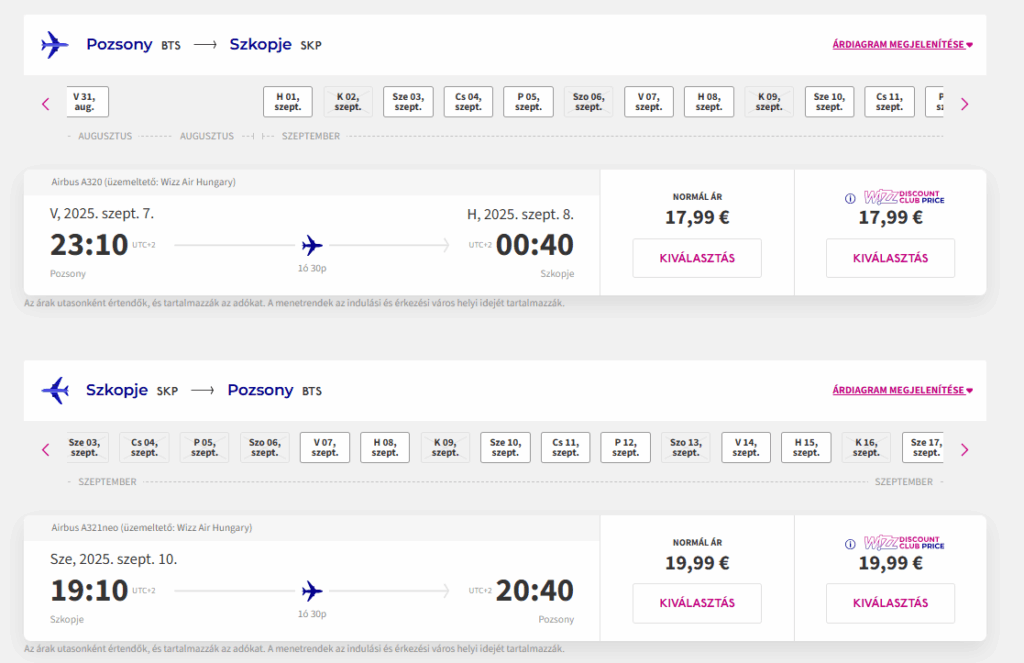Click info icon beside return Wizz Discount Club price
The image size is (1024, 663).
tap(850, 543)
